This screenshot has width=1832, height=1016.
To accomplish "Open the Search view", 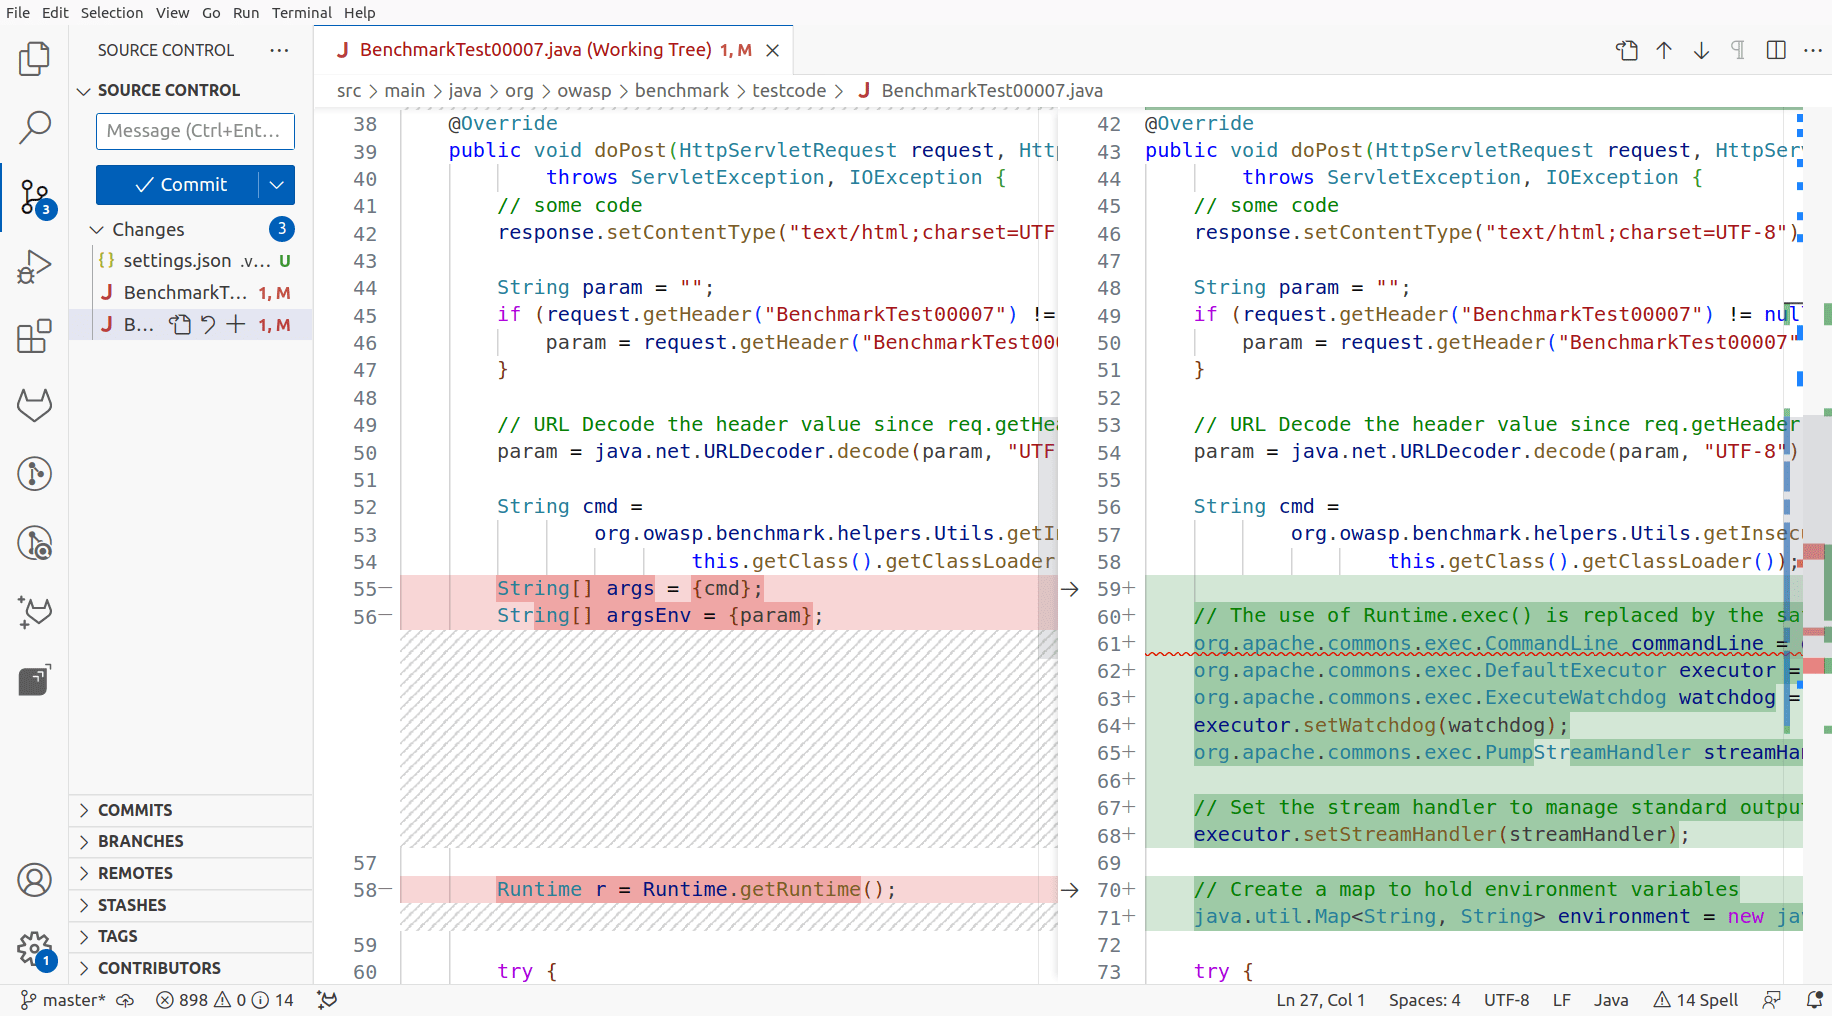I will click(34, 127).
